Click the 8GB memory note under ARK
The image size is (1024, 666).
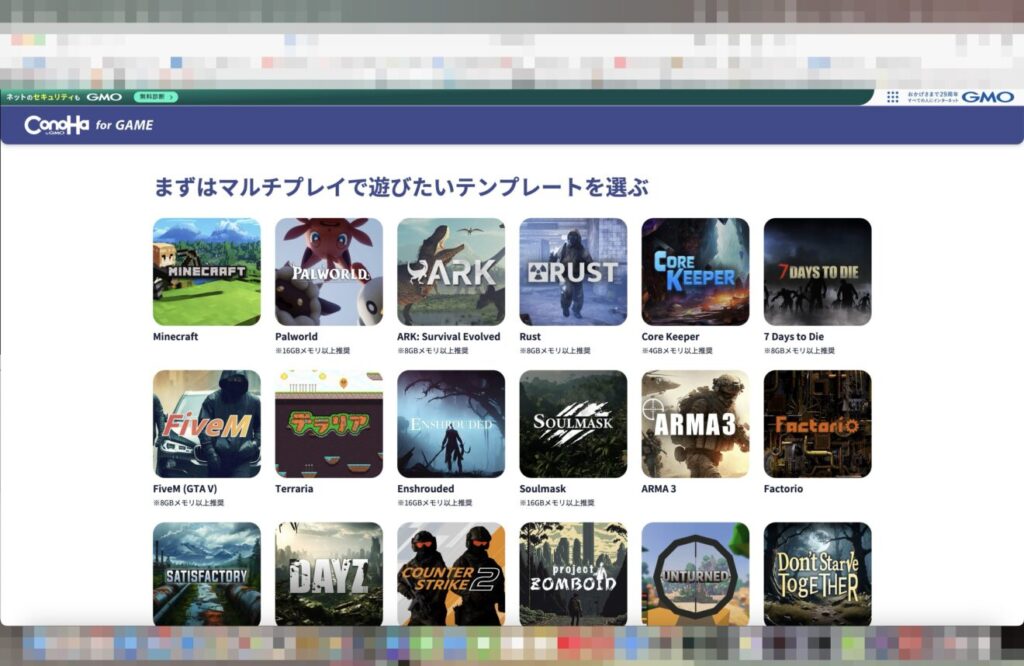click(x=432, y=351)
